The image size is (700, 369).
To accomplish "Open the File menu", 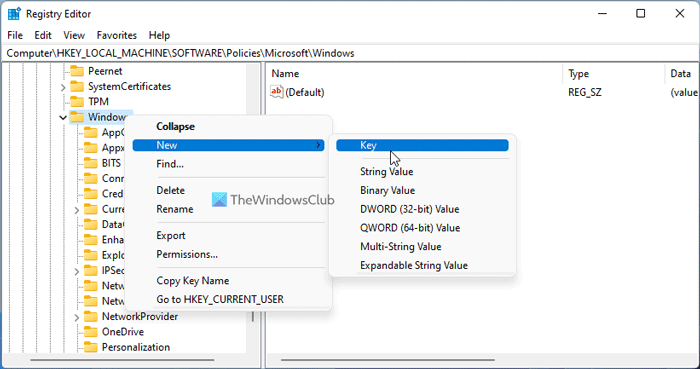I will [x=15, y=35].
